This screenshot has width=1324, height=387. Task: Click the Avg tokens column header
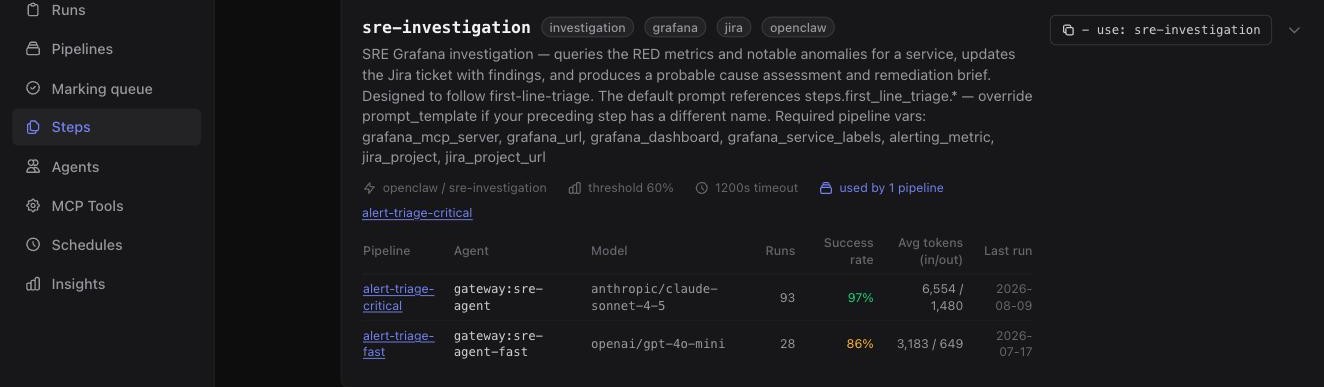(930, 251)
